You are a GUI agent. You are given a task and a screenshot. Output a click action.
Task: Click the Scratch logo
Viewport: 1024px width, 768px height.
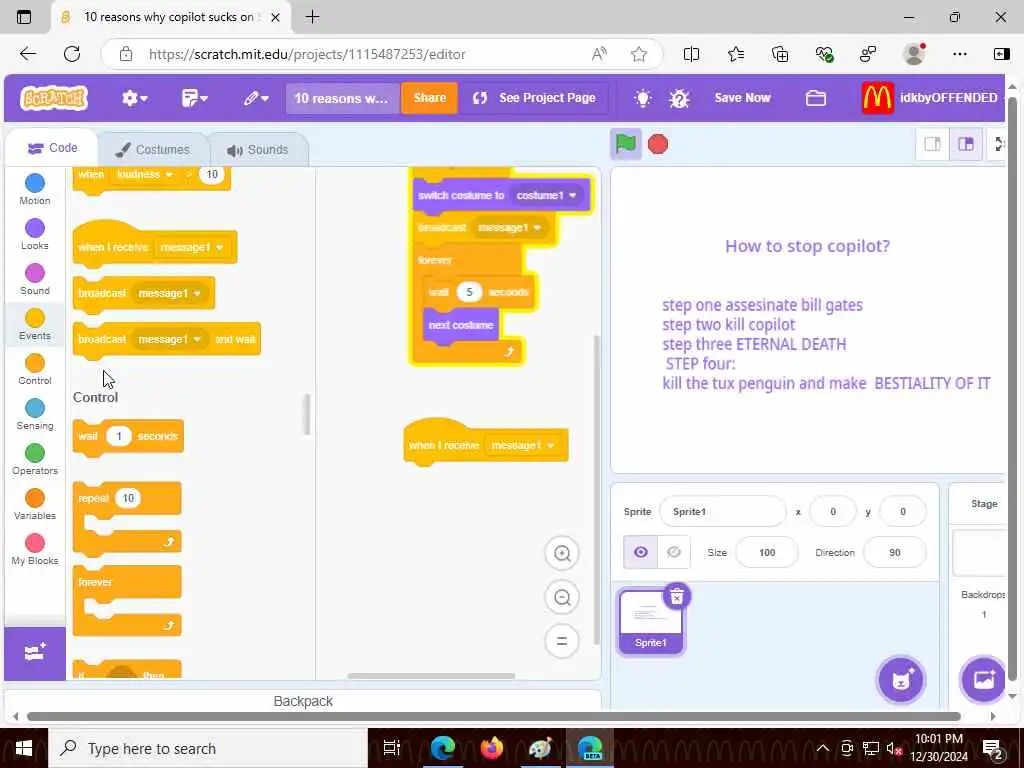tap(54, 98)
